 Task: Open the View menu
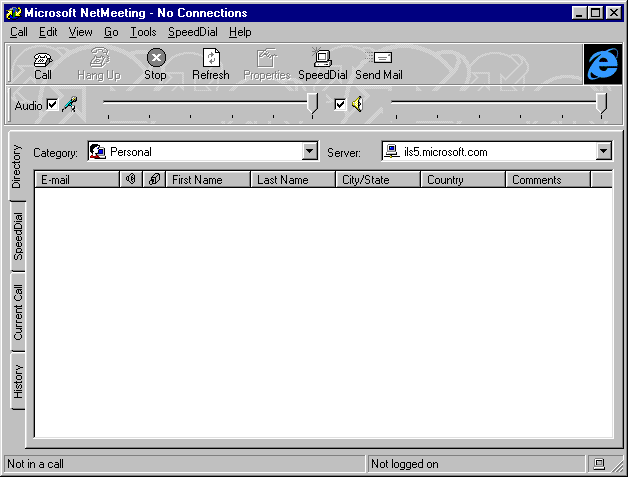click(80, 32)
